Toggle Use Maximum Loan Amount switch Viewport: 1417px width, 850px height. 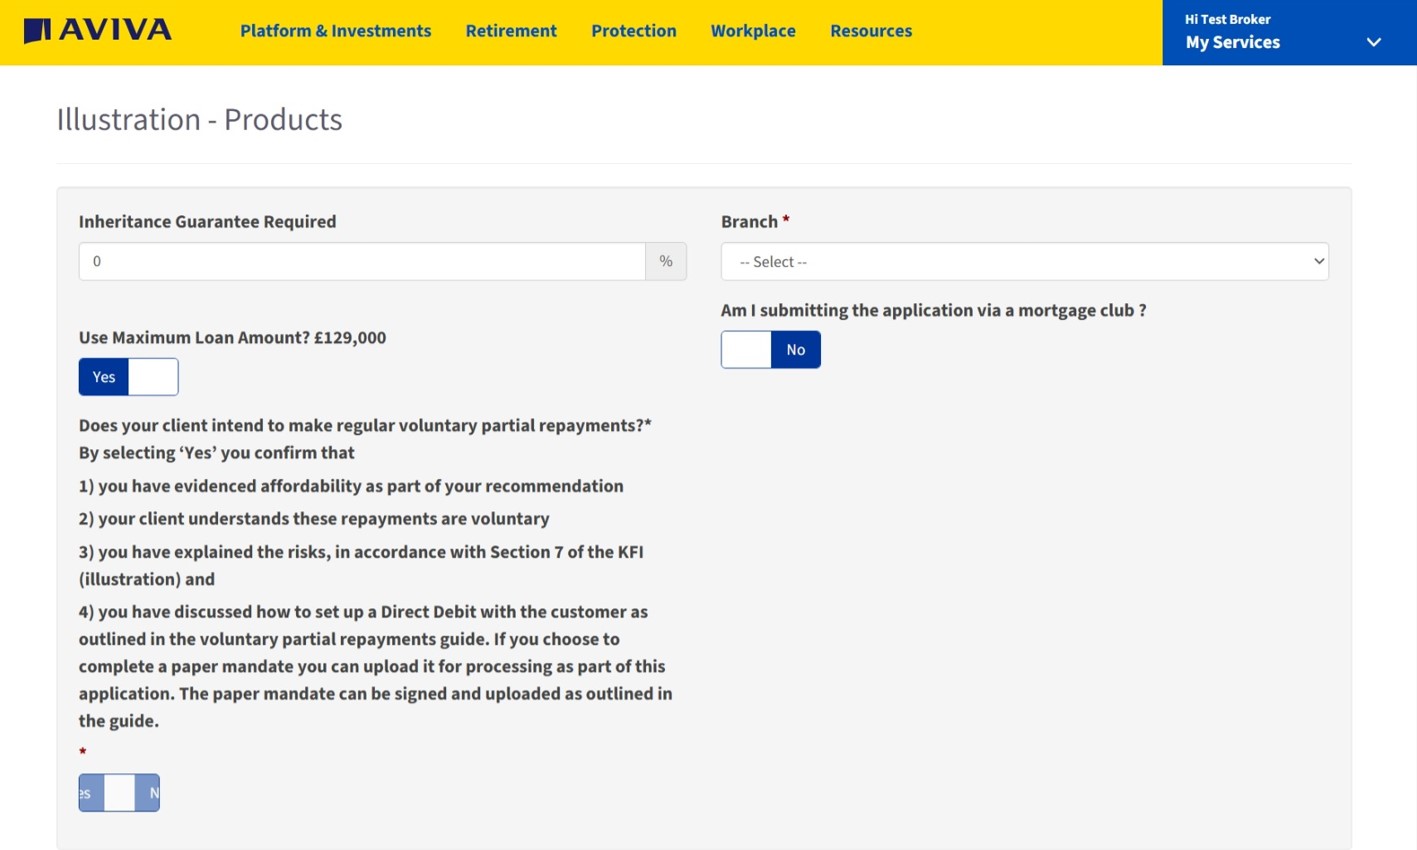pyautogui.click(x=128, y=377)
